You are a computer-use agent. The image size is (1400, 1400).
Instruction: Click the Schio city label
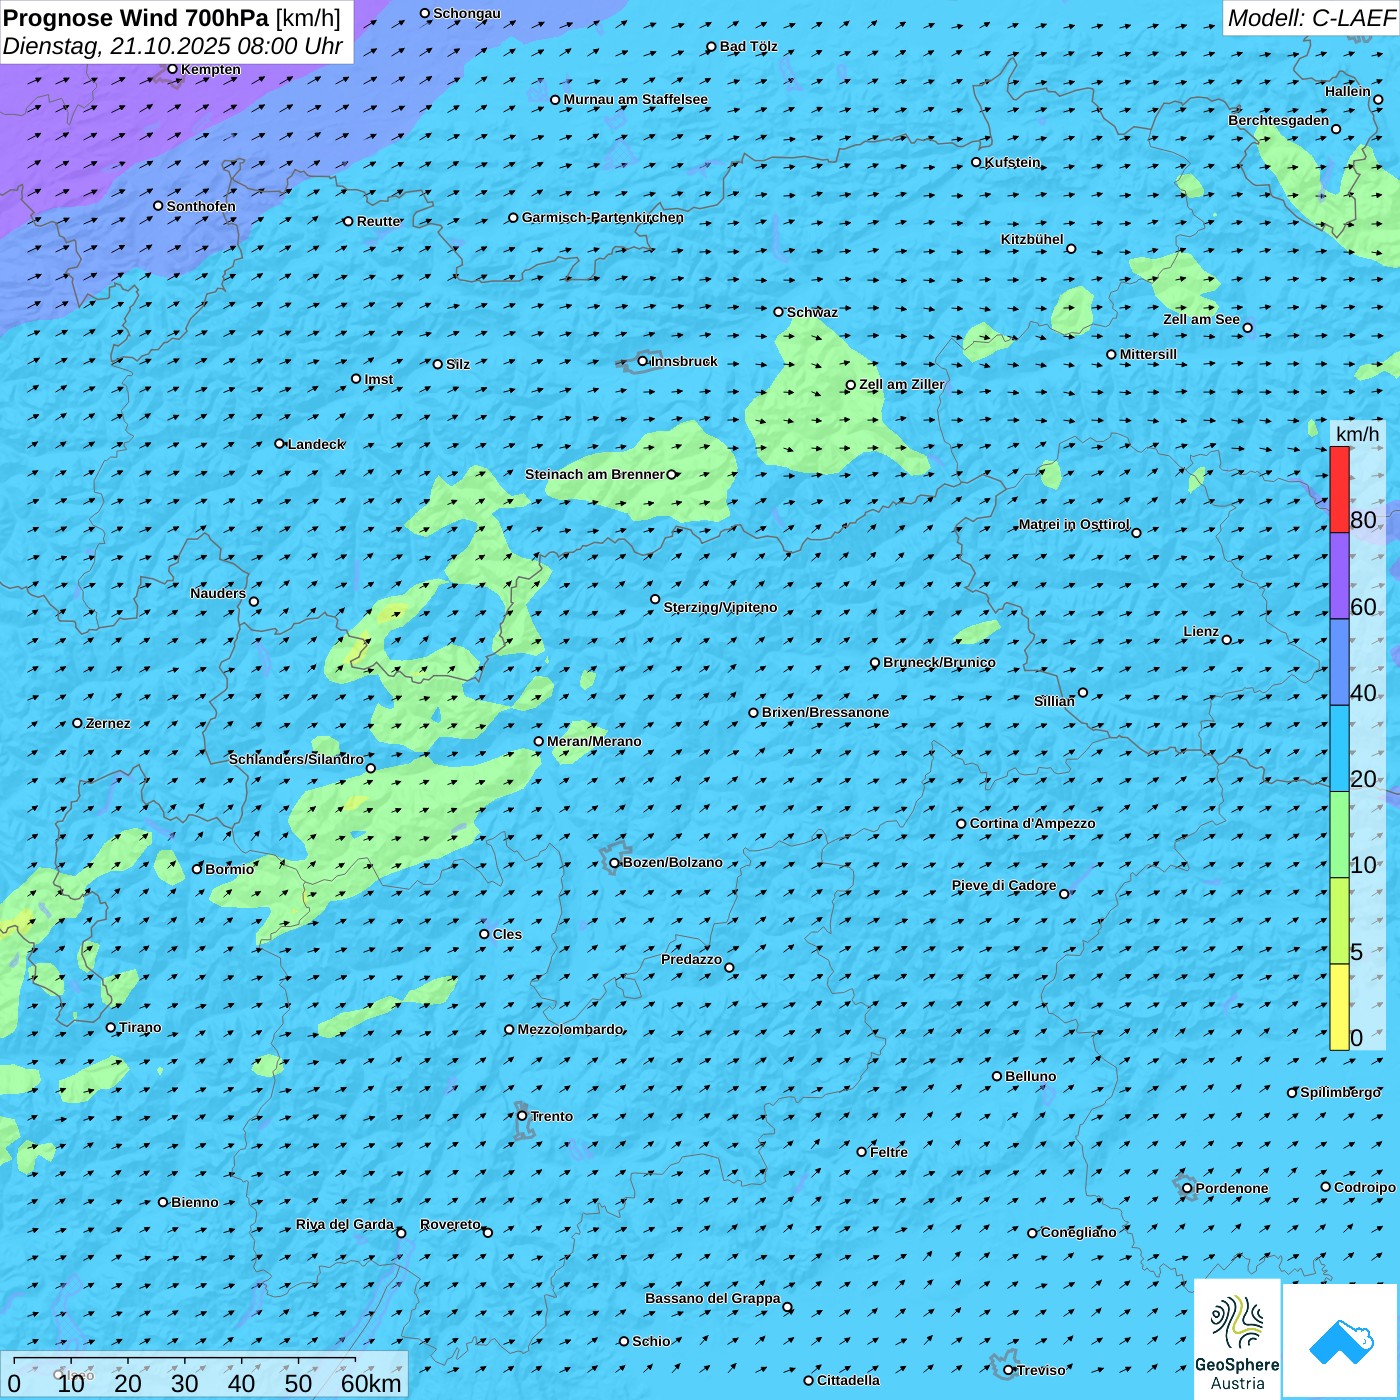point(651,1341)
